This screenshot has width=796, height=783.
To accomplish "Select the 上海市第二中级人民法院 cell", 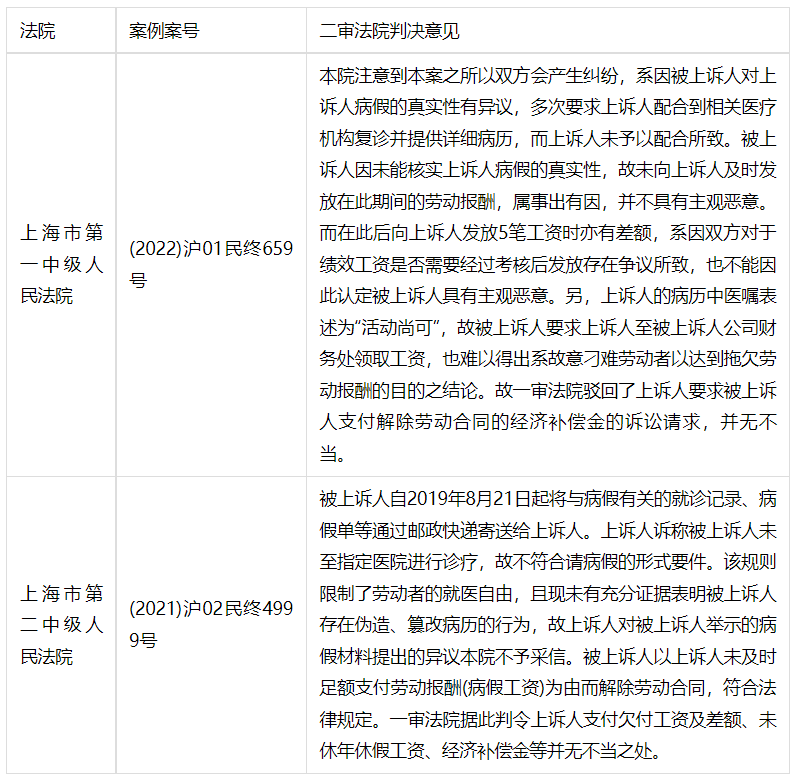I will [x=61, y=625].
